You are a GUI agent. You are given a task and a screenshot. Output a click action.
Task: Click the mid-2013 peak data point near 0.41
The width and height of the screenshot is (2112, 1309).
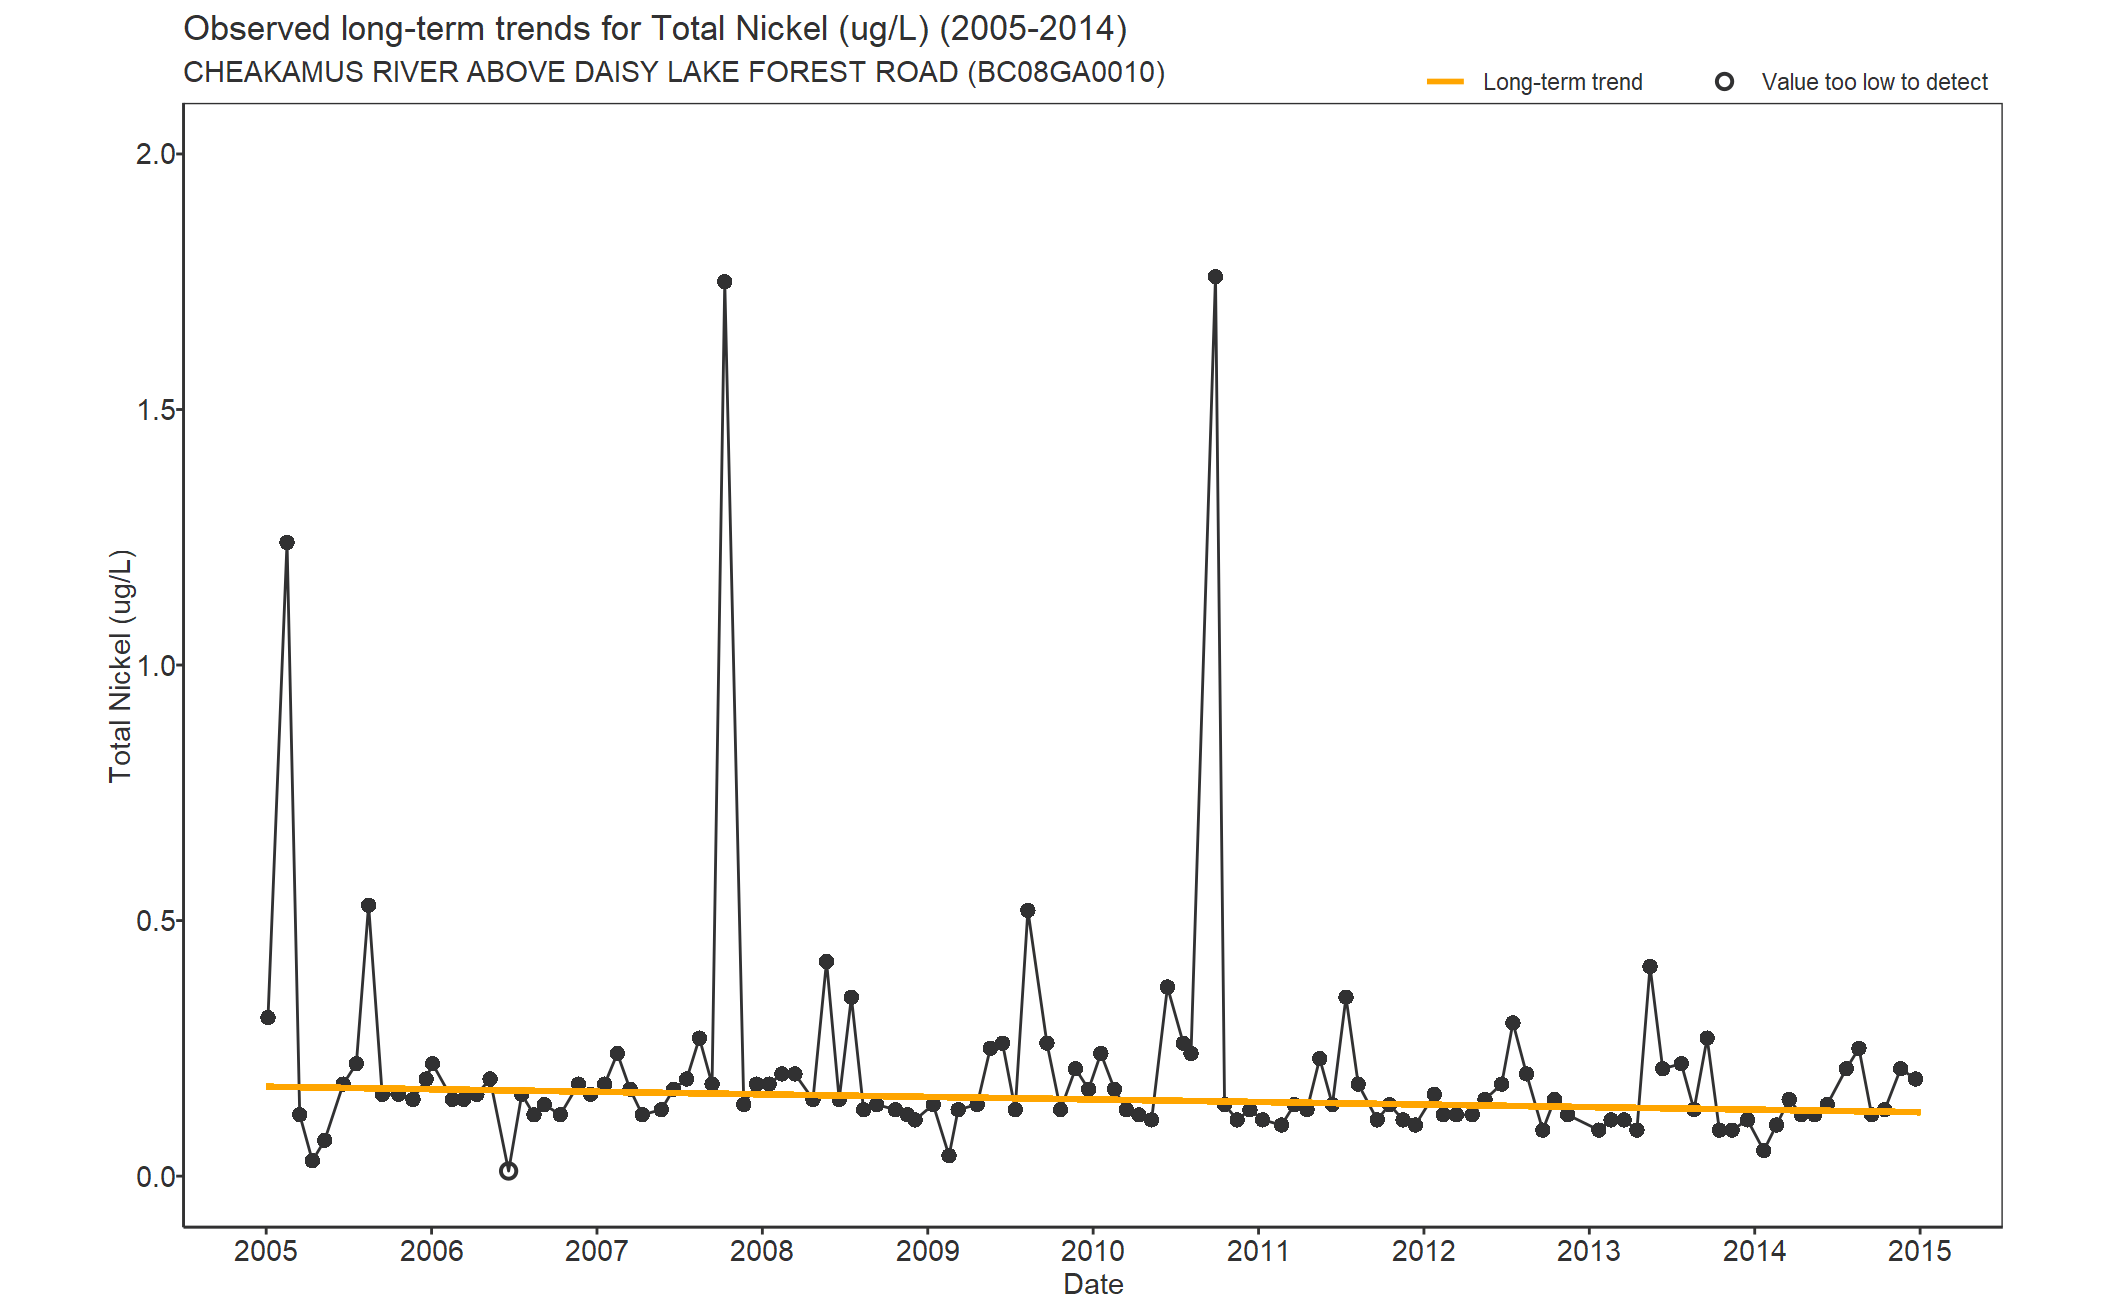pyautogui.click(x=1650, y=967)
